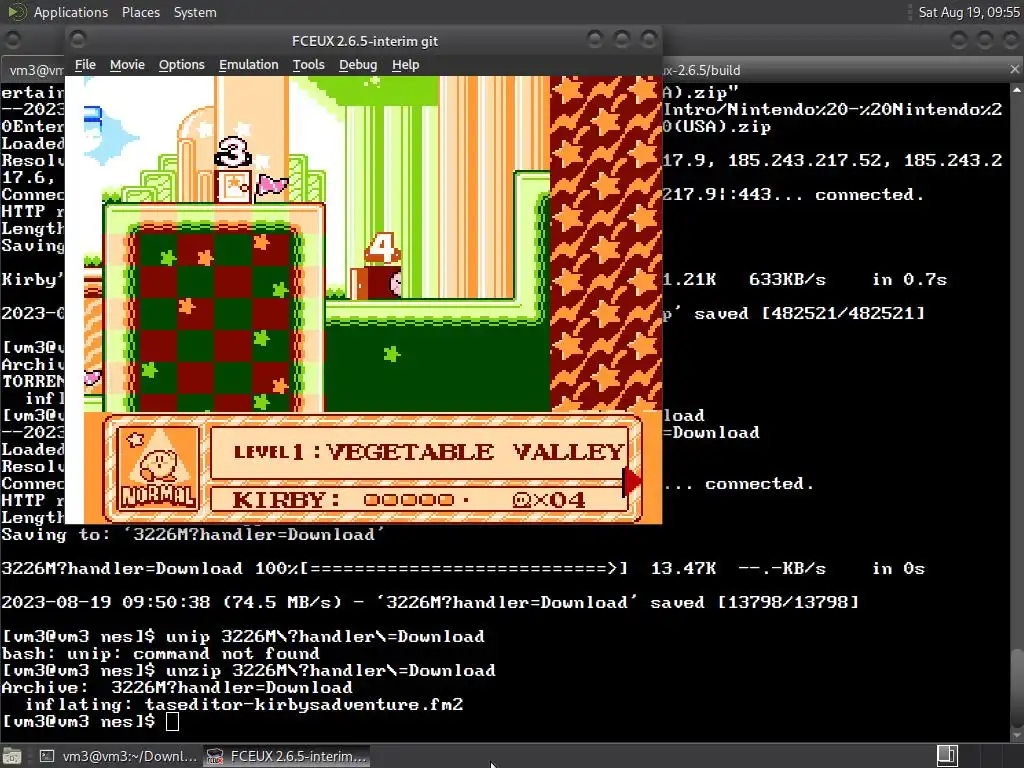Open the Tools menu in FCEUX

(308, 65)
